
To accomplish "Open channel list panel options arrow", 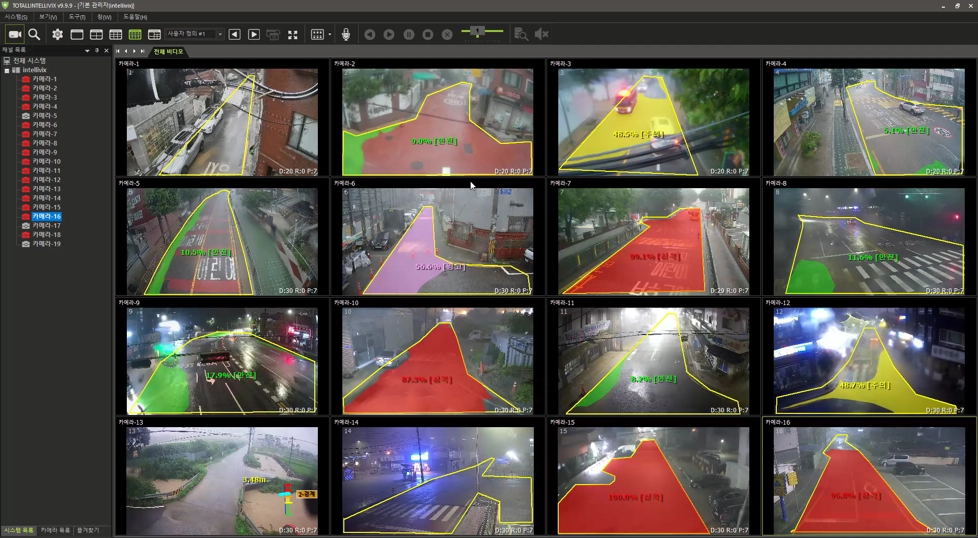I will 87,50.
